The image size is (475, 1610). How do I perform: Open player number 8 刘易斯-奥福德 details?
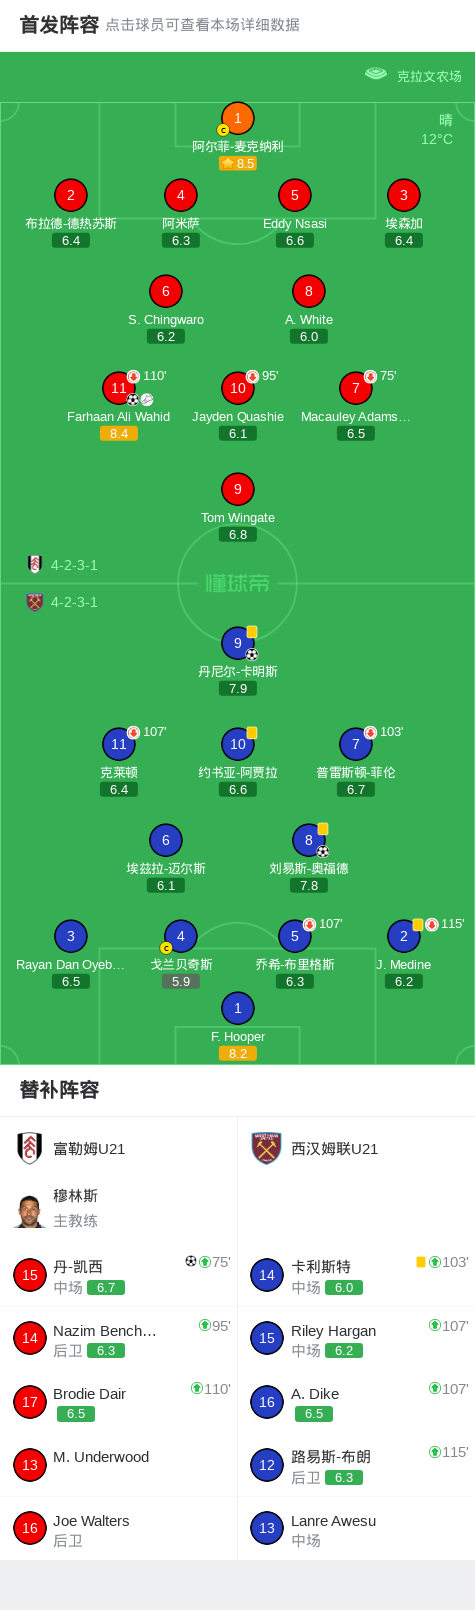click(x=309, y=840)
